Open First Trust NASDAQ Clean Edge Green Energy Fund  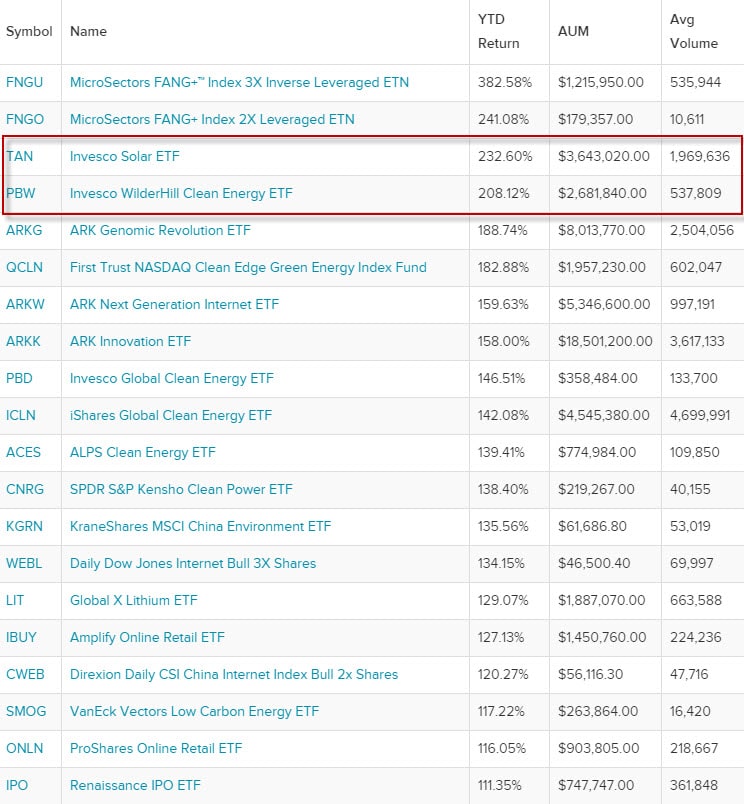(x=248, y=268)
